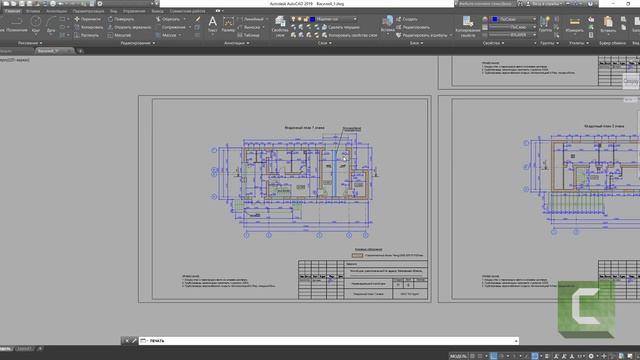
Task: Expand the Modify (Редактирование) panel
Action: [138, 43]
